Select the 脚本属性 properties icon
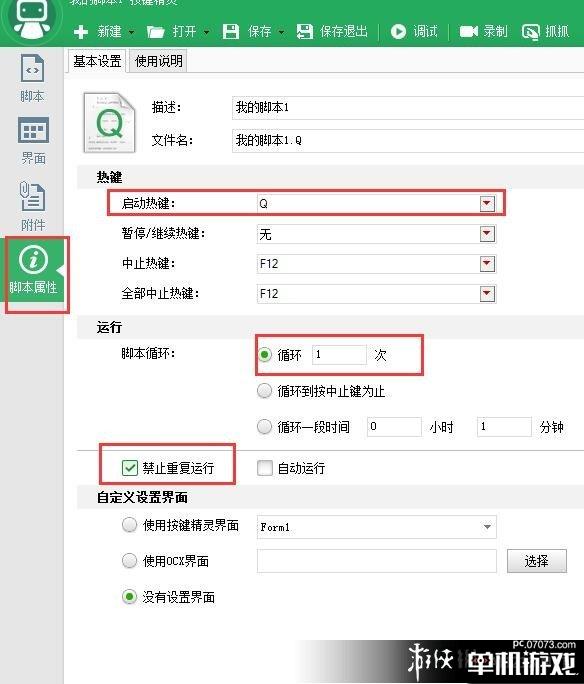Viewport: 584px width, 684px height. click(33, 260)
